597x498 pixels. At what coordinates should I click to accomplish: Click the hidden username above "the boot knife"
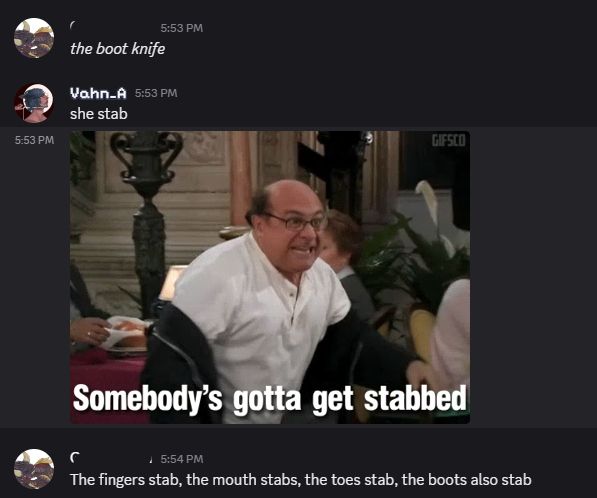point(110,27)
